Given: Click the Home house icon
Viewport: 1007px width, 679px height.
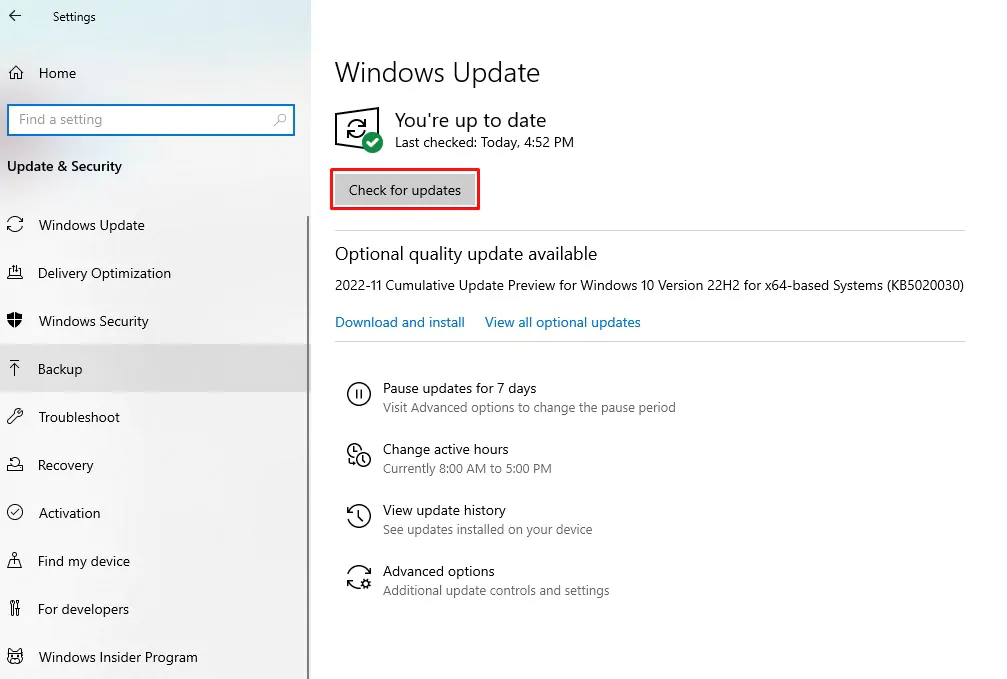Looking at the screenshot, I should click(x=16, y=73).
